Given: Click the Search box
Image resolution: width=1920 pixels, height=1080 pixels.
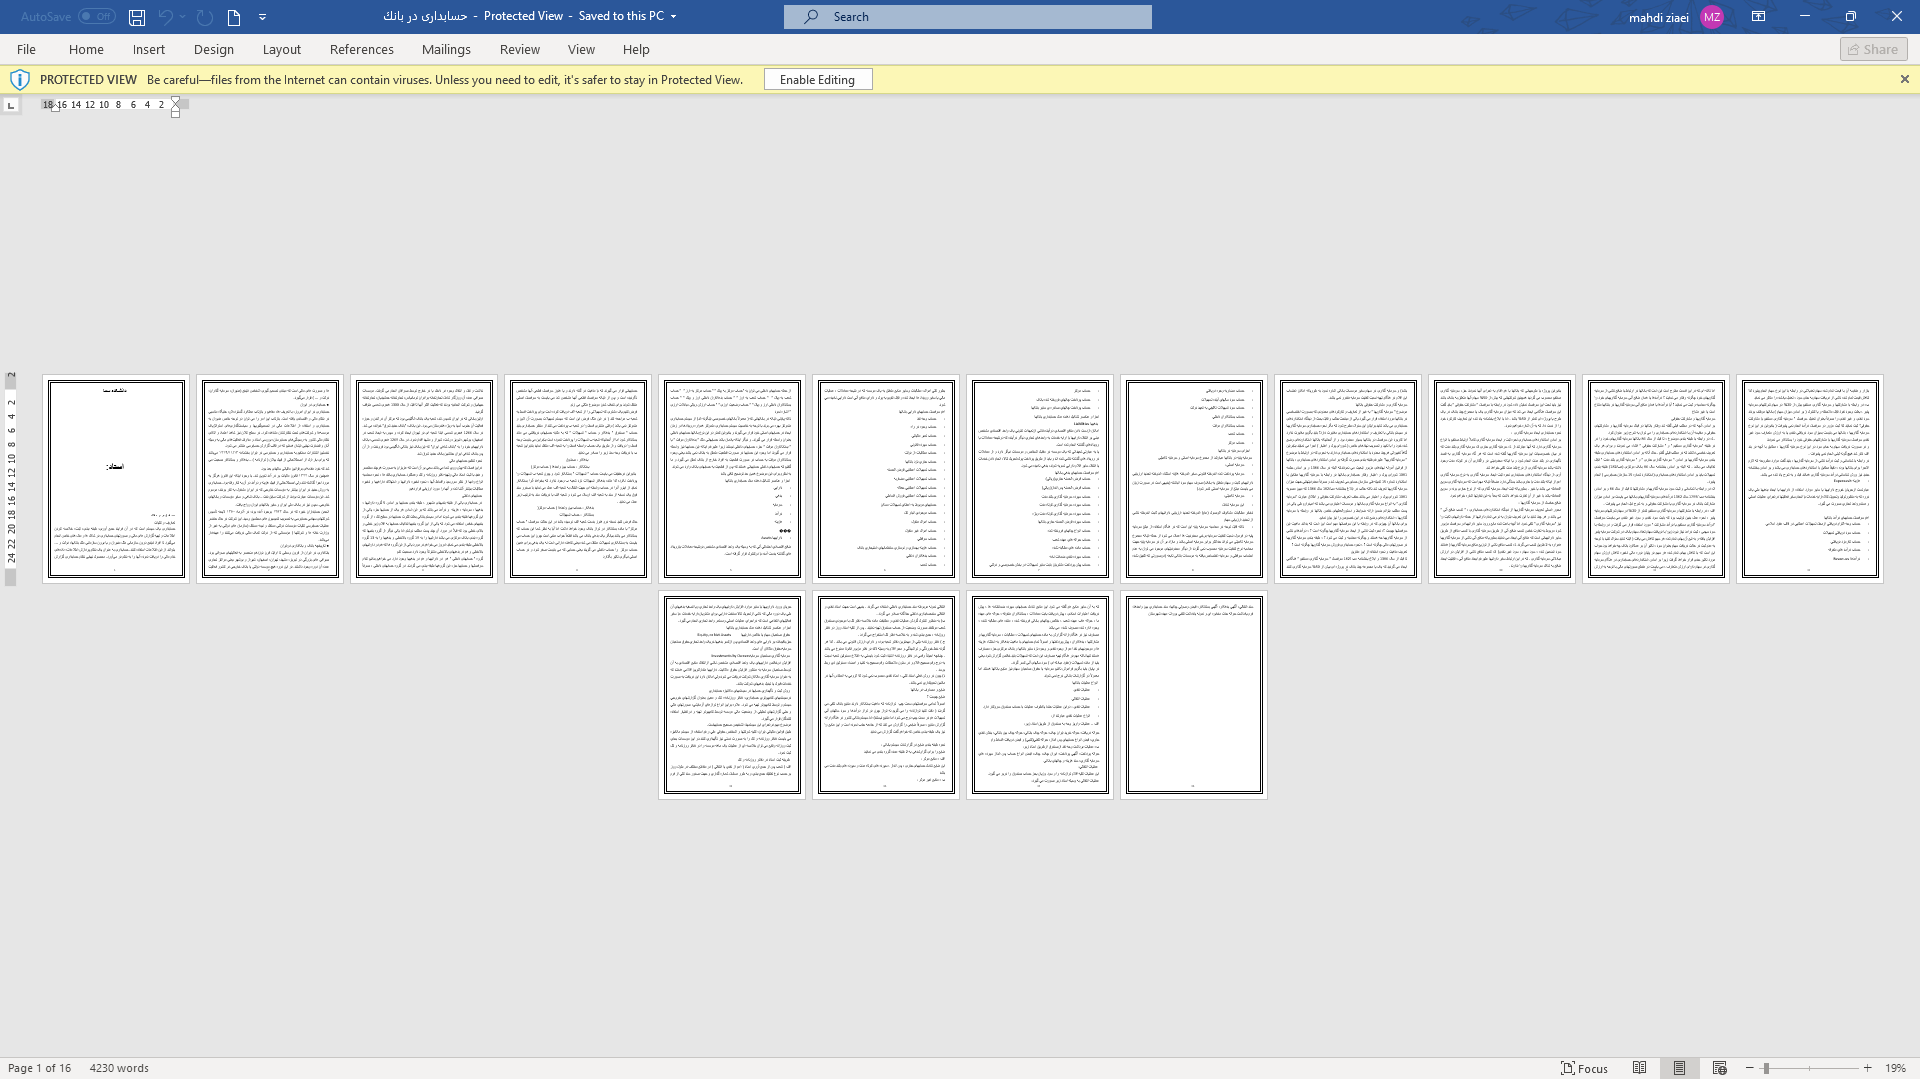Looking at the screenshot, I should (968, 17).
